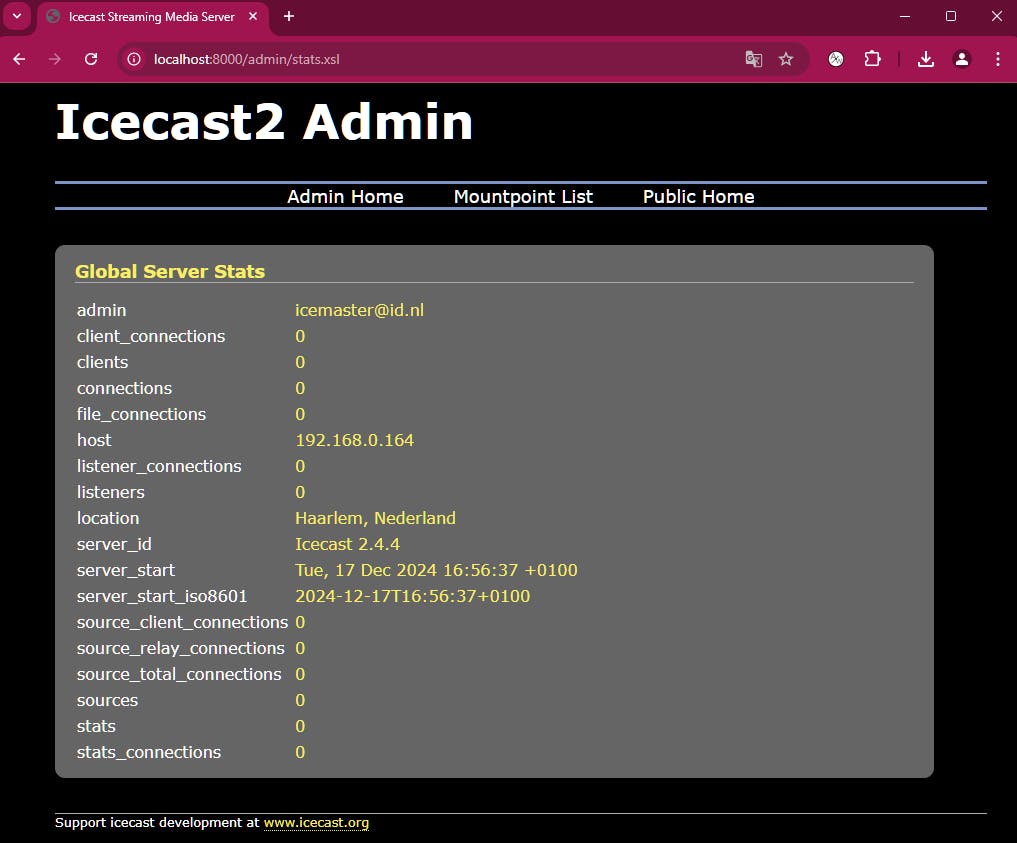The height and width of the screenshot is (843, 1017).
Task: Click the Global Server Stats heading
Action: 170,271
